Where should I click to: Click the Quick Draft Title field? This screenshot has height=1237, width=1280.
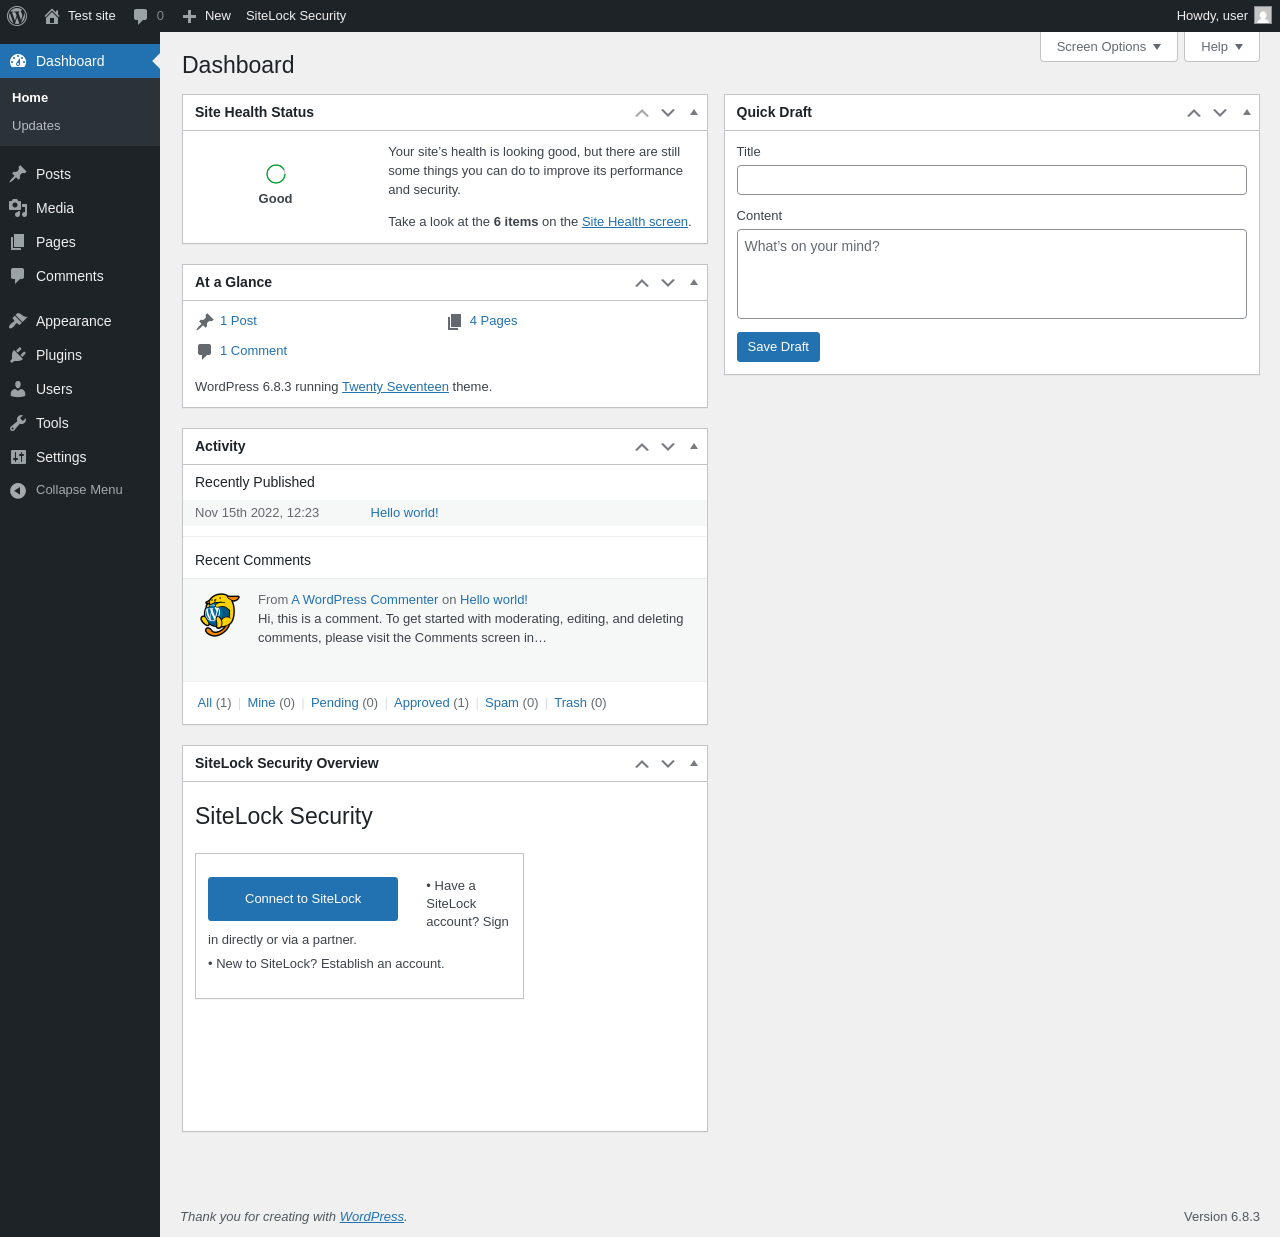click(992, 180)
